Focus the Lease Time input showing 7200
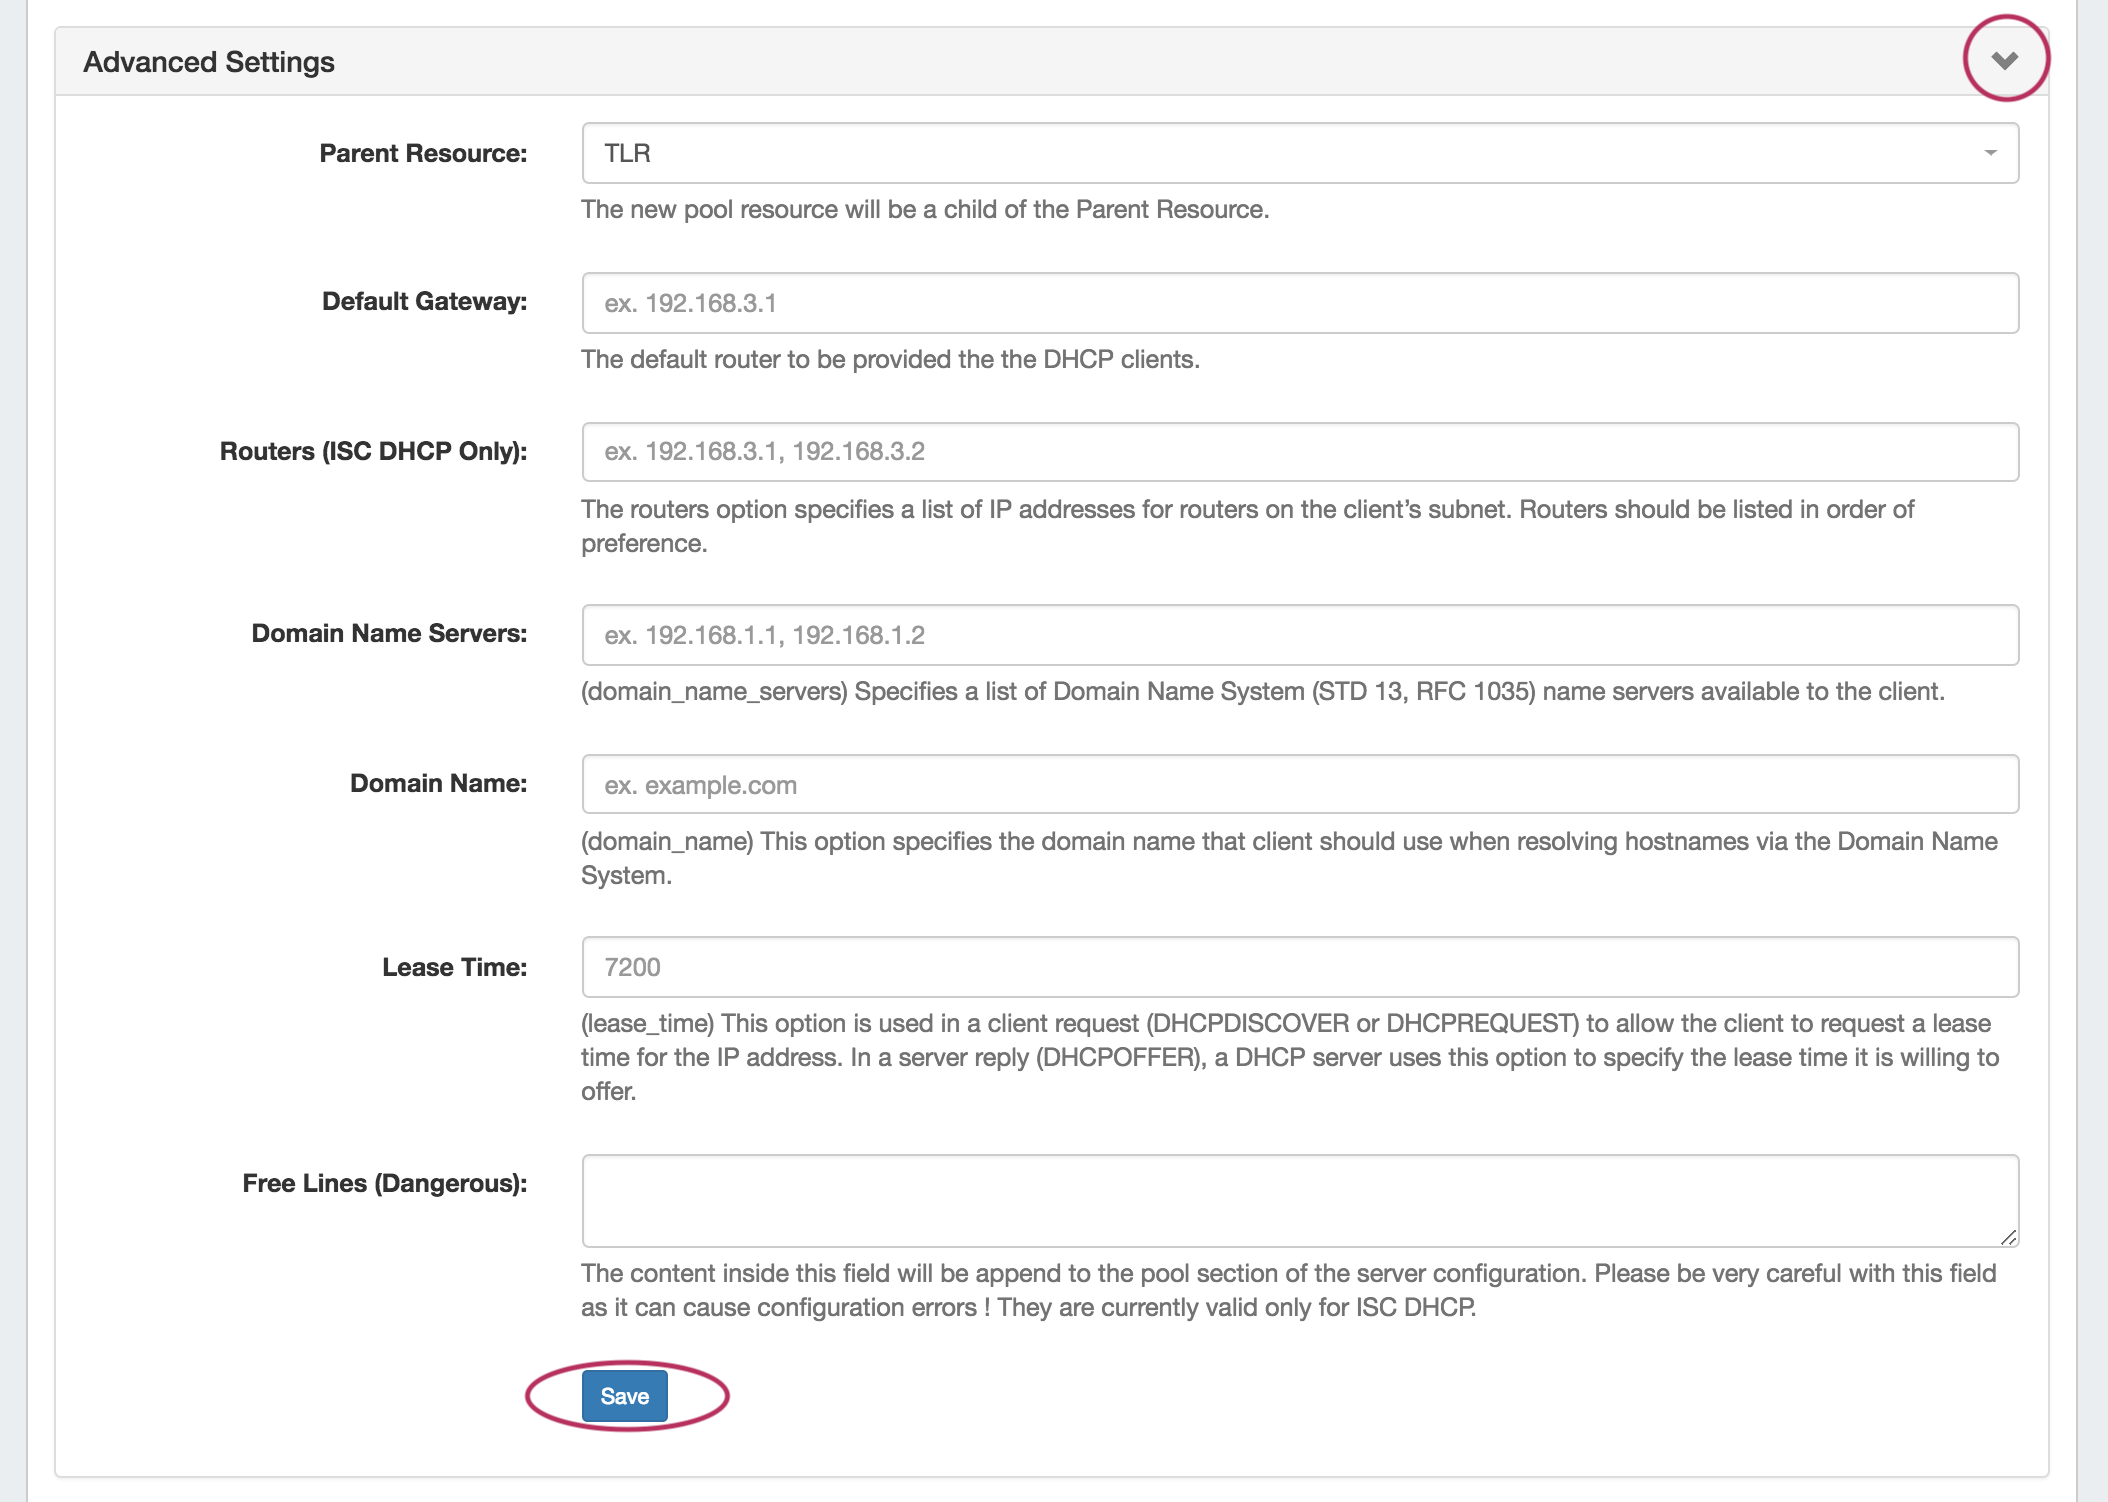 tap(1298, 967)
